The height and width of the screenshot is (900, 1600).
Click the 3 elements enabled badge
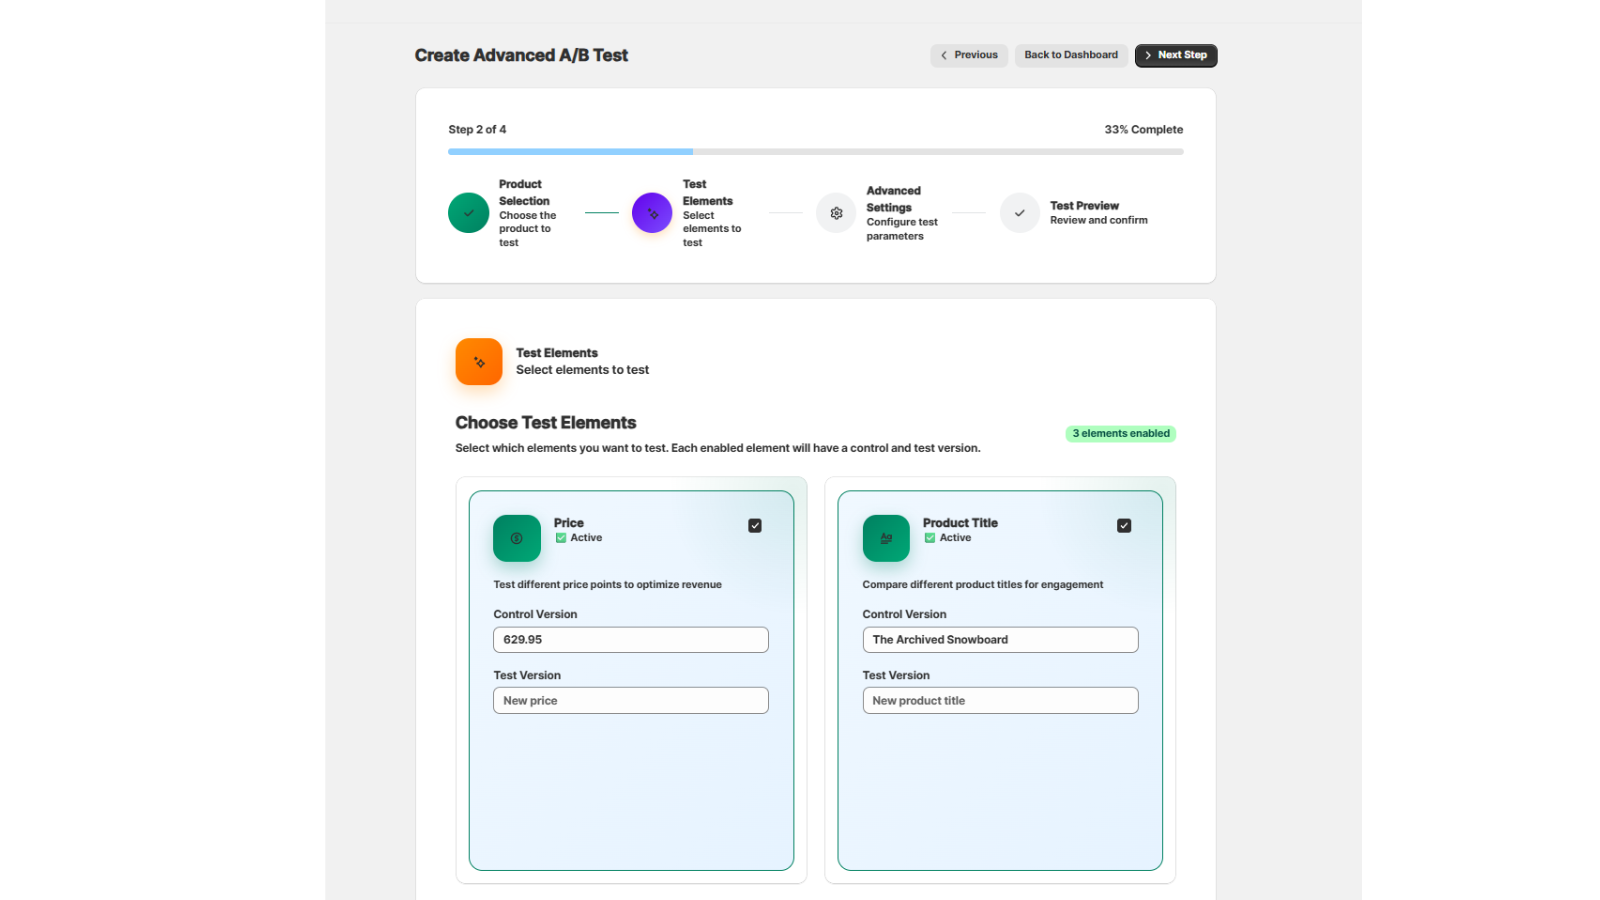click(1120, 433)
